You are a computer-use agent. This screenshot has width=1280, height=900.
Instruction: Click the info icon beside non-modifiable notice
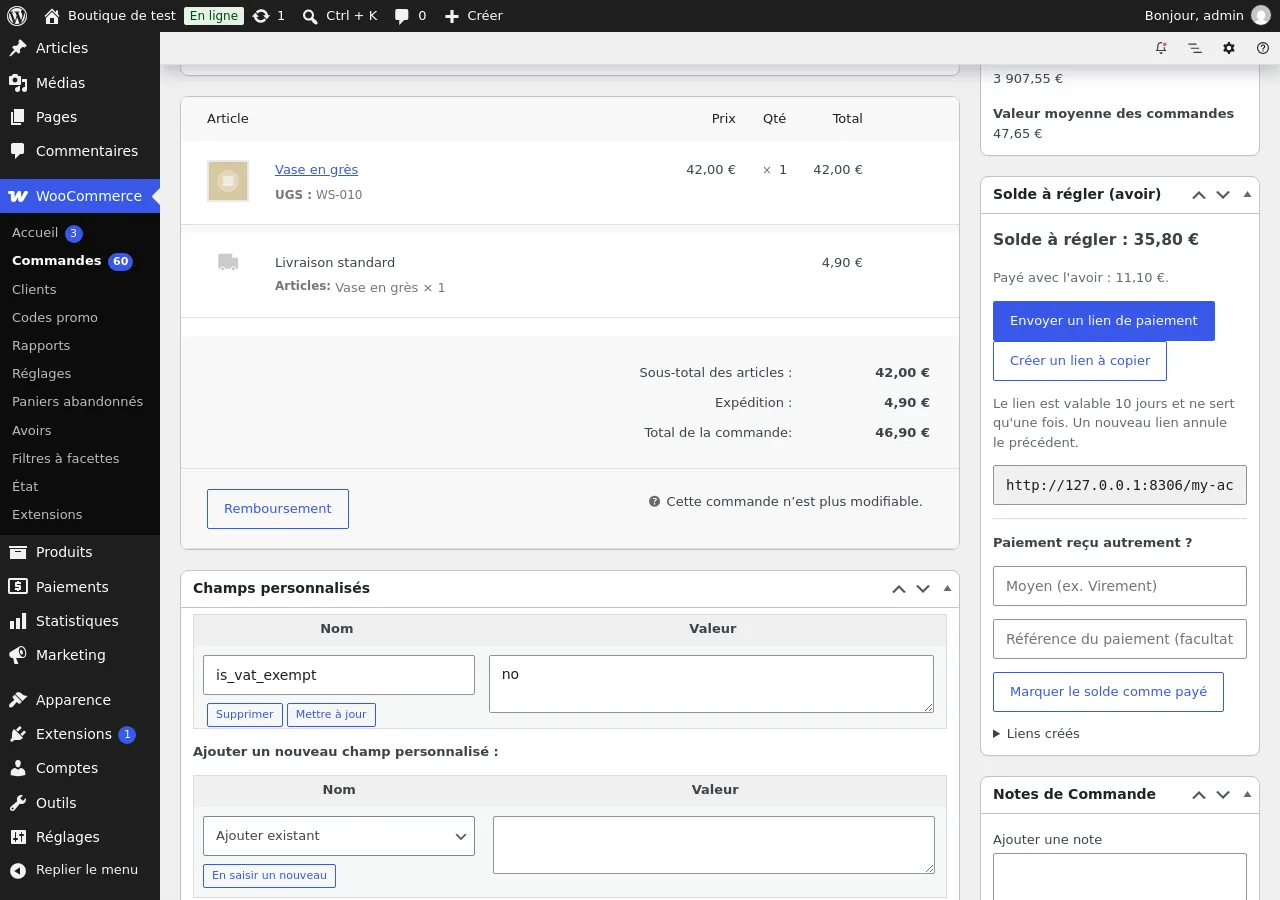(x=655, y=502)
